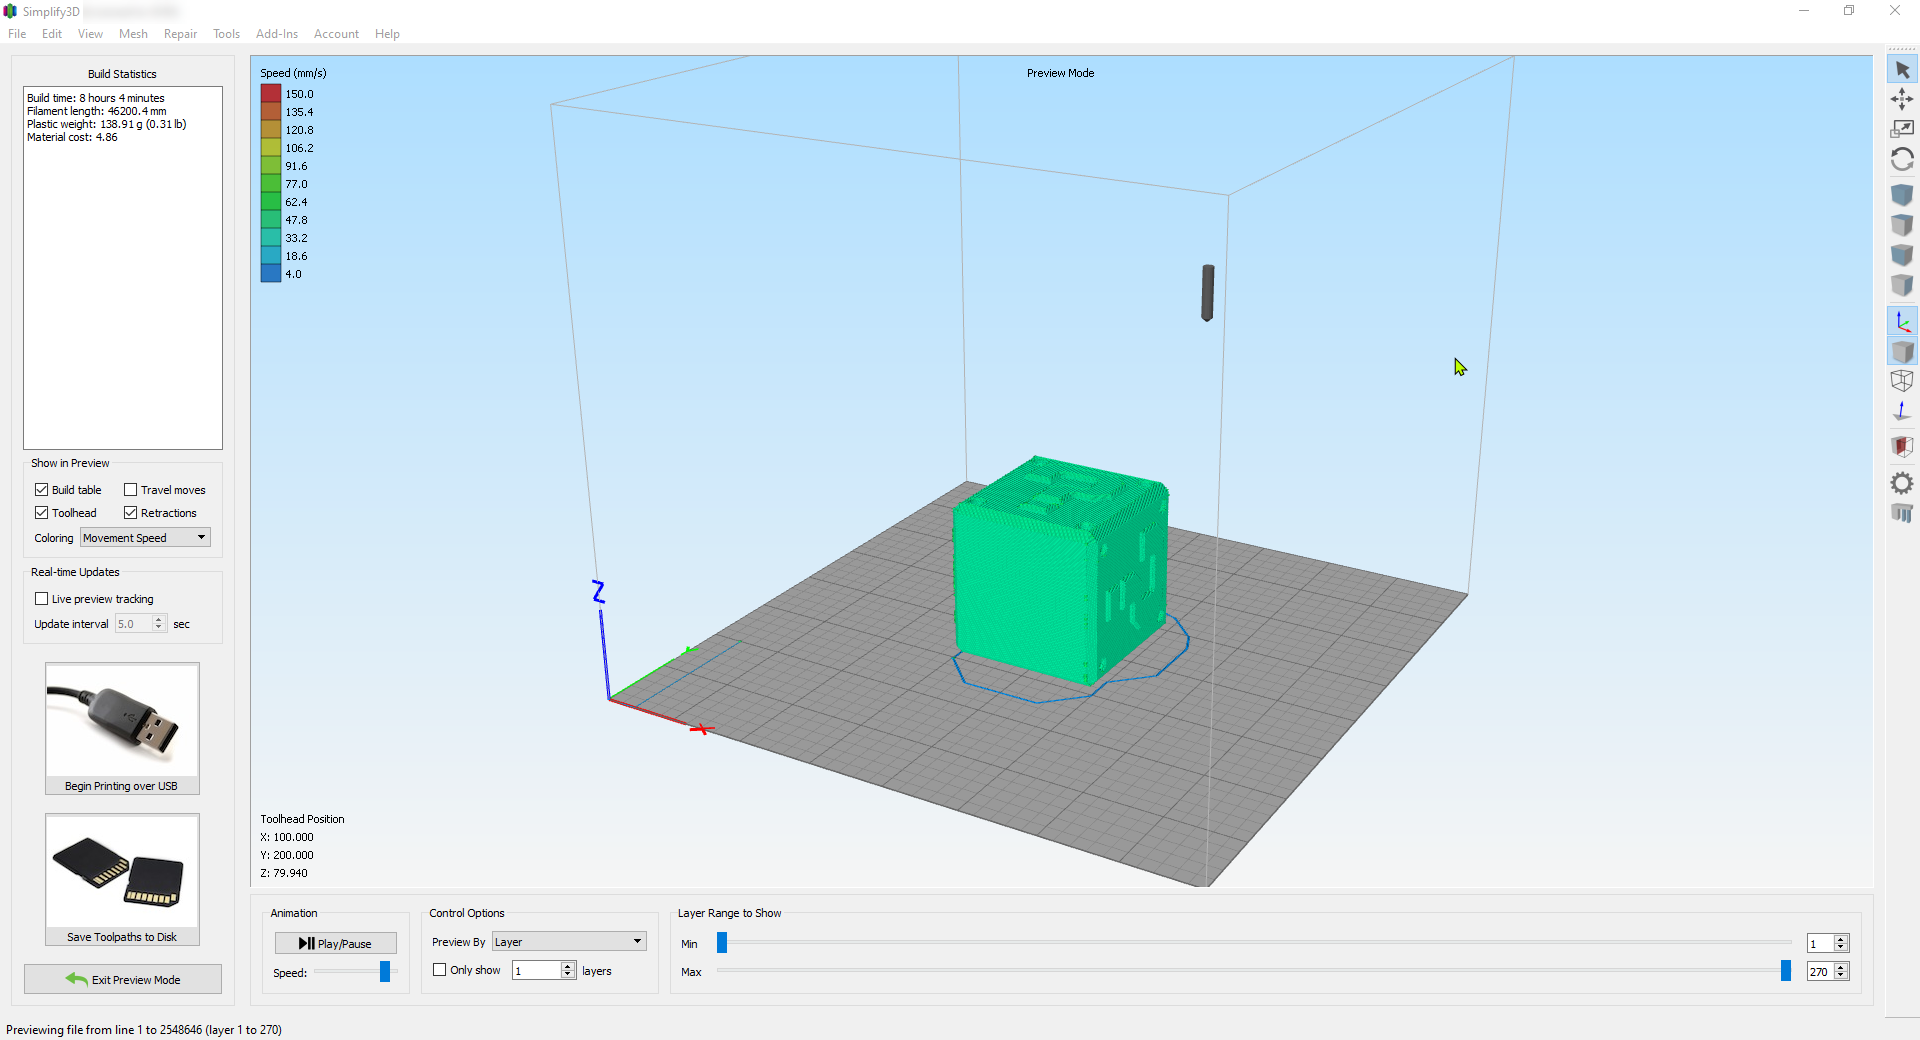Screen dimensions: 1920x1040
Task: Expand the Preview By Layer dropdown
Action: pyautogui.click(x=568, y=942)
